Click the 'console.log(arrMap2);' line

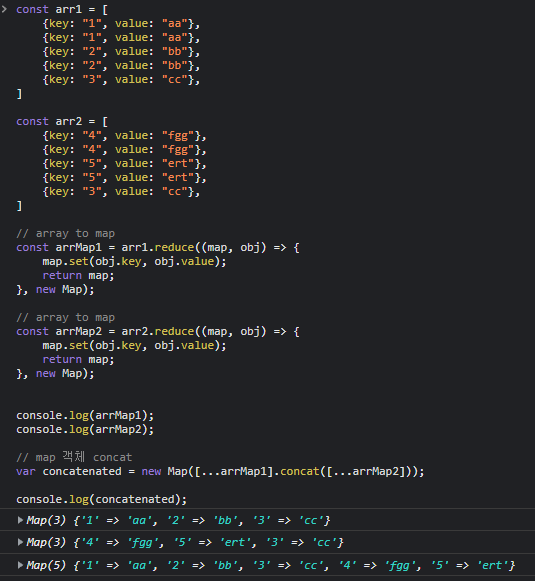pos(85,429)
